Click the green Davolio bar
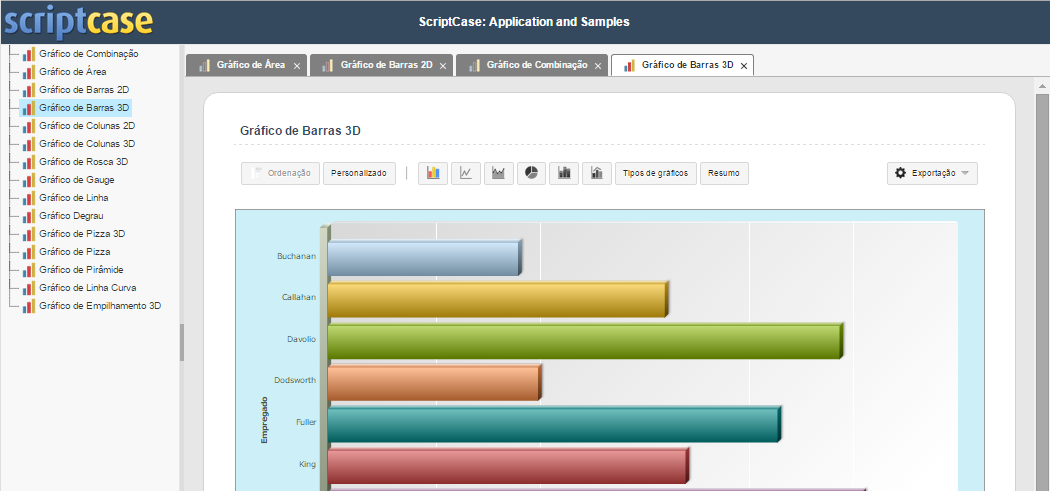 click(584, 340)
